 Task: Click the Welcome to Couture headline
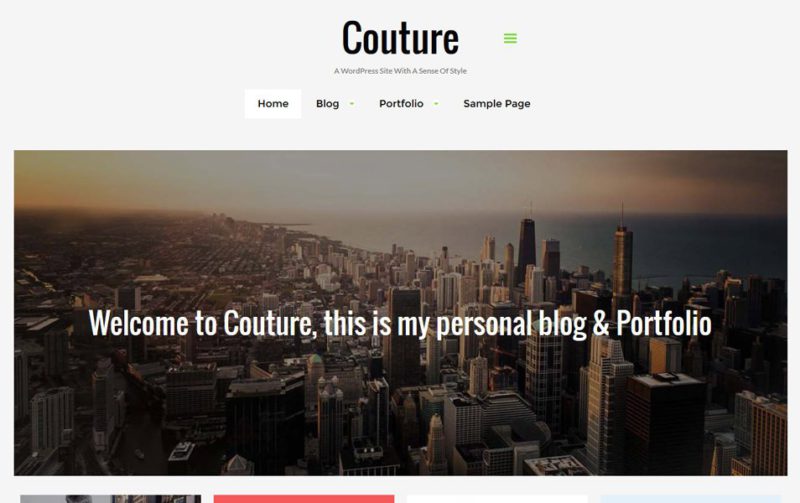pos(401,323)
